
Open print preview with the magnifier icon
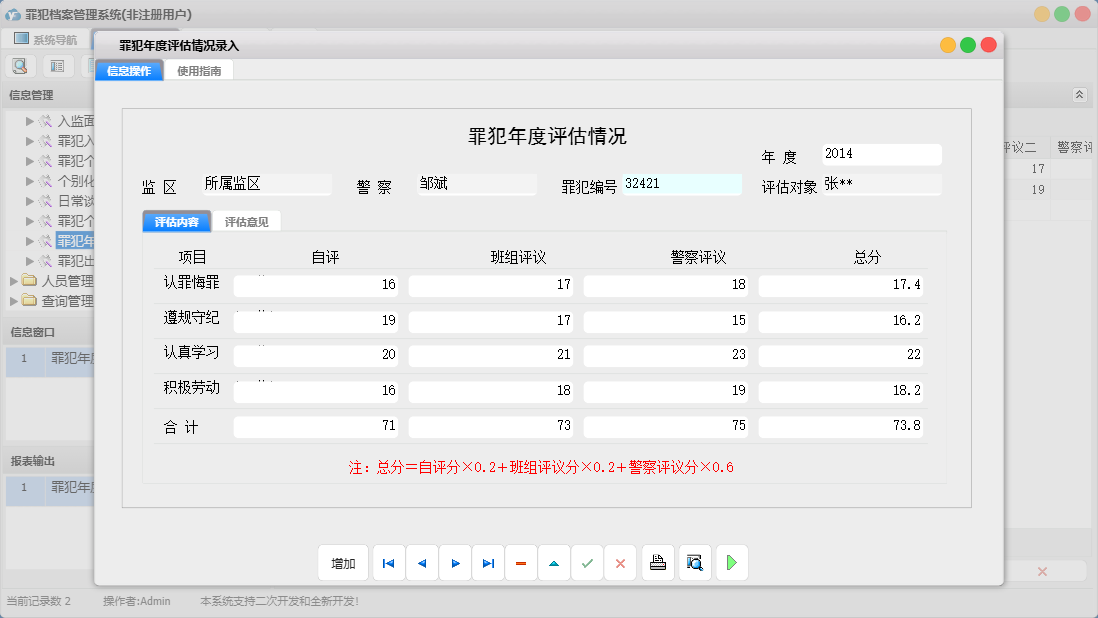click(x=694, y=563)
